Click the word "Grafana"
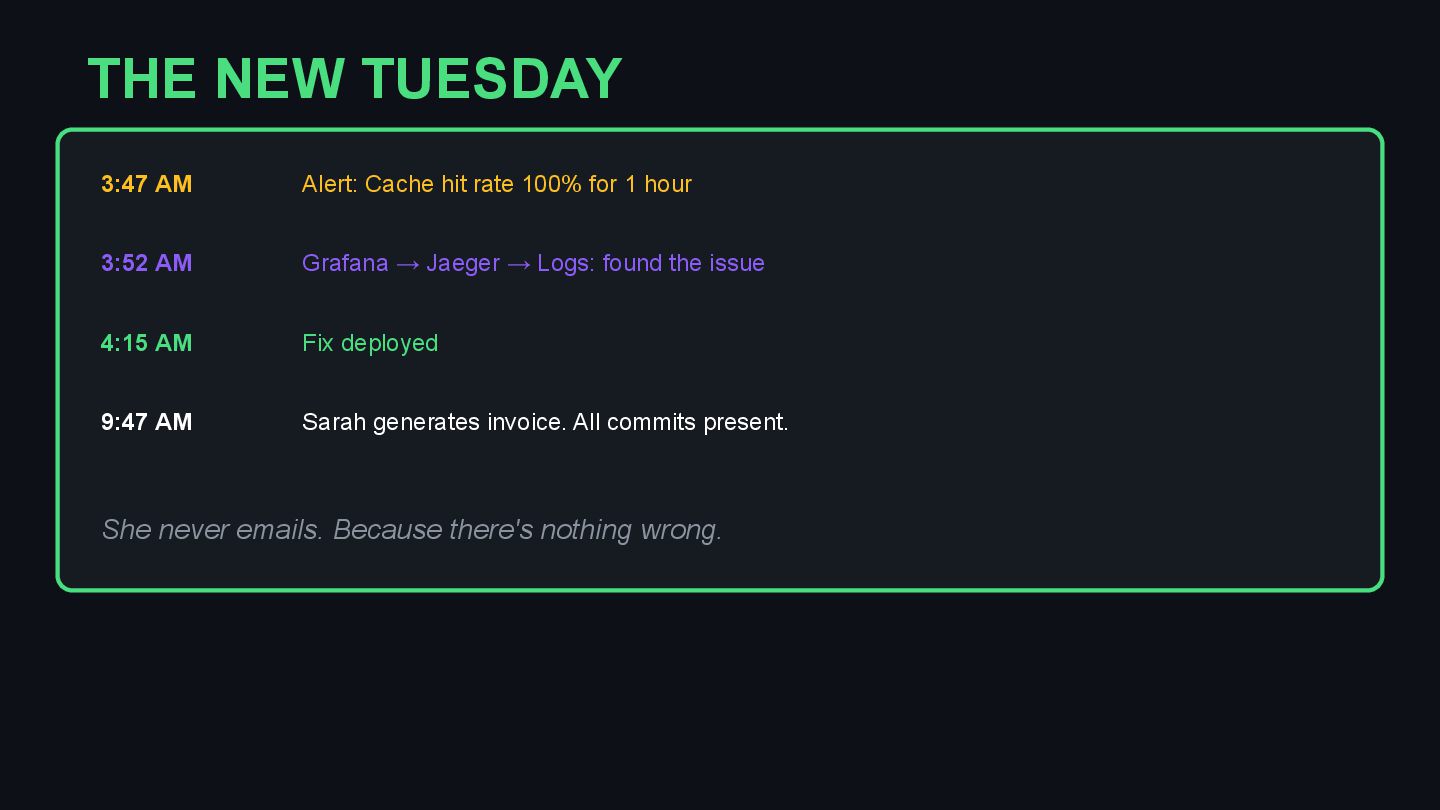The image size is (1440, 810). pos(345,263)
